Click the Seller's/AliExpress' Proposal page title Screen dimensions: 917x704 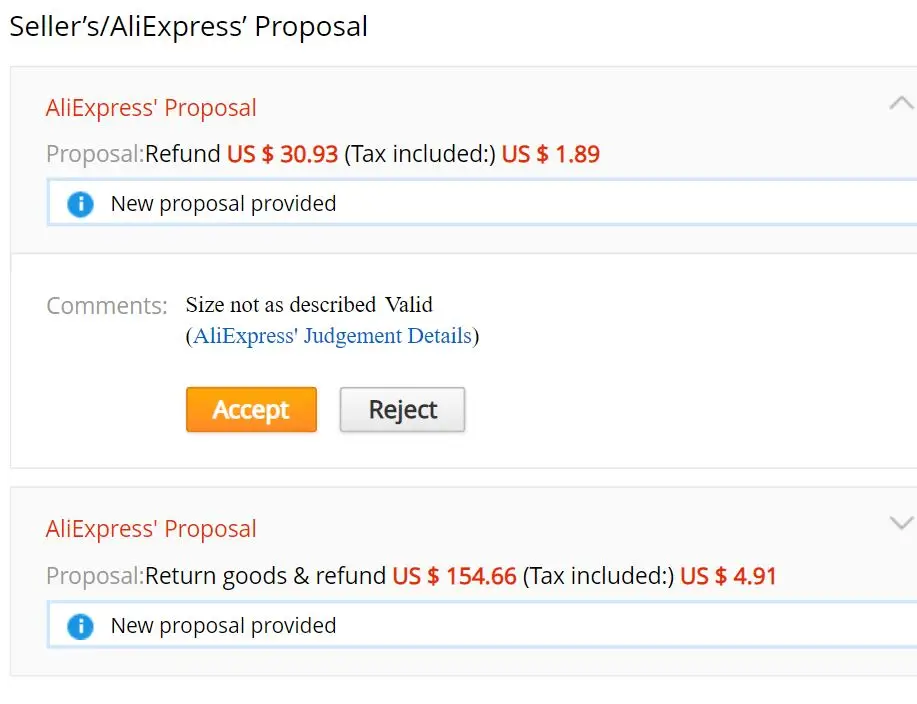click(x=188, y=26)
